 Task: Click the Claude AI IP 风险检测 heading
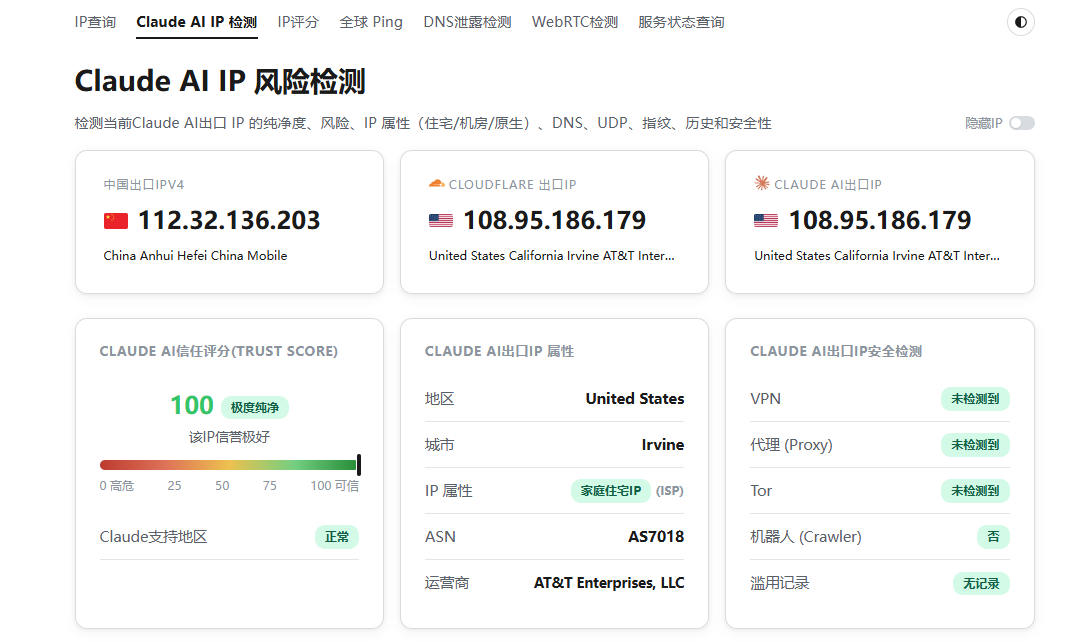pyautogui.click(x=220, y=82)
